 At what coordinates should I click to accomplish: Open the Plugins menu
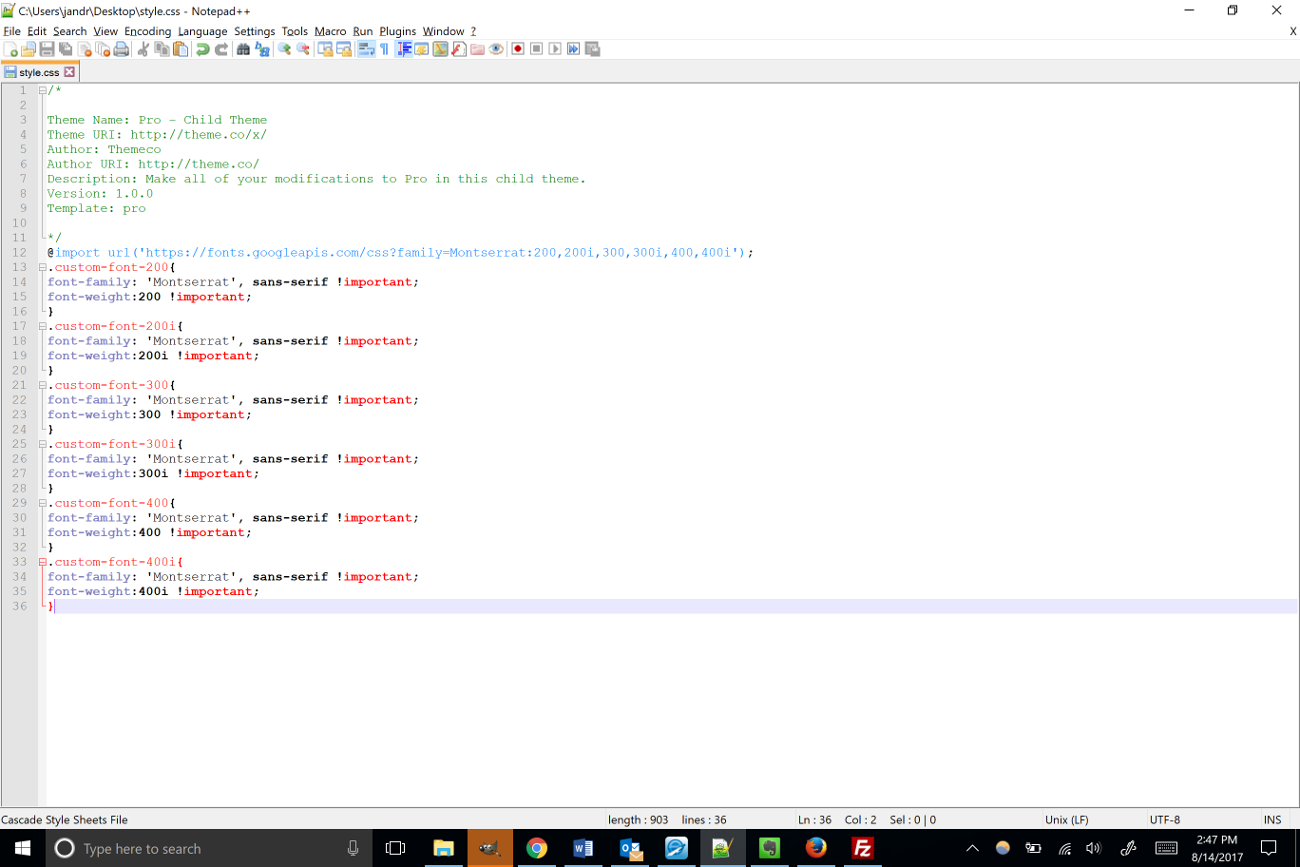[x=397, y=31]
